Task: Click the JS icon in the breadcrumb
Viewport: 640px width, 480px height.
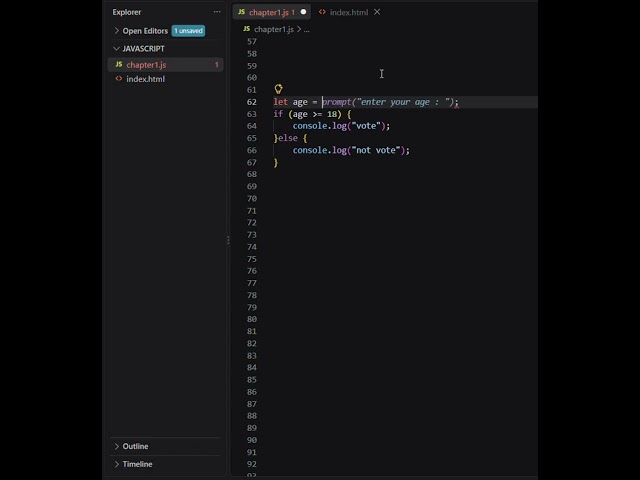Action: [247, 29]
